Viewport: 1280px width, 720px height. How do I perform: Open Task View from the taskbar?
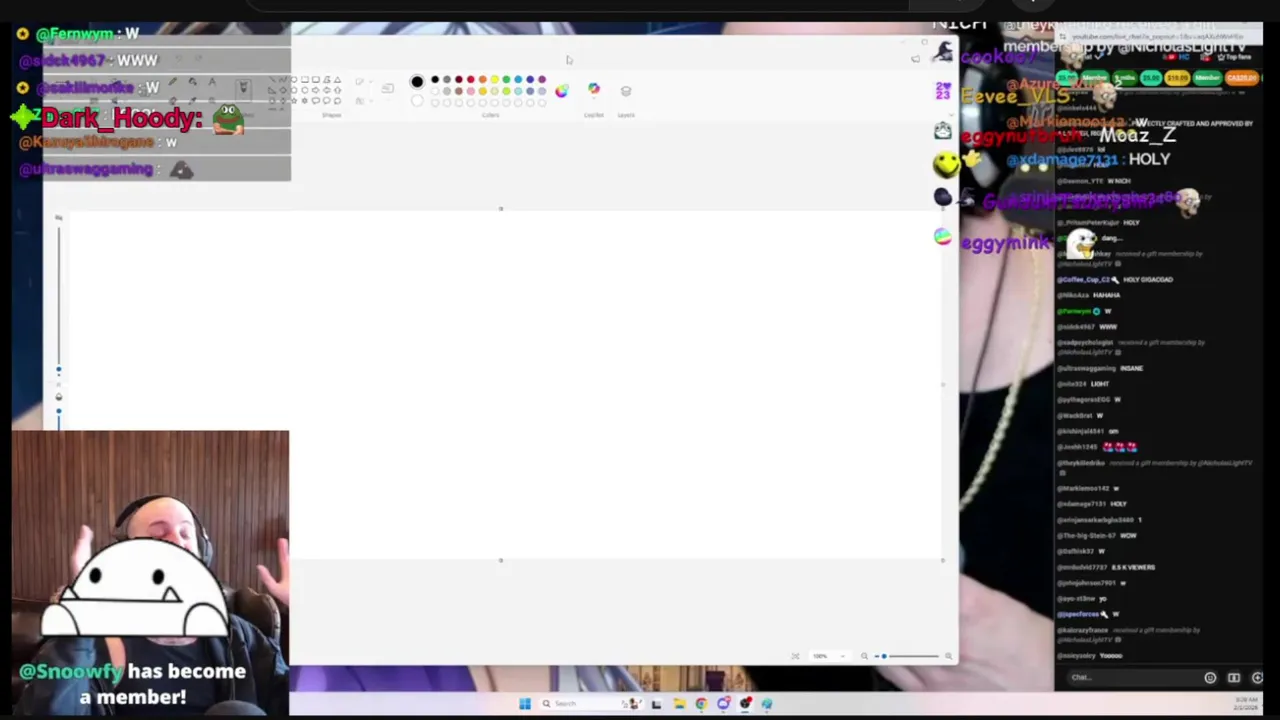(x=656, y=704)
